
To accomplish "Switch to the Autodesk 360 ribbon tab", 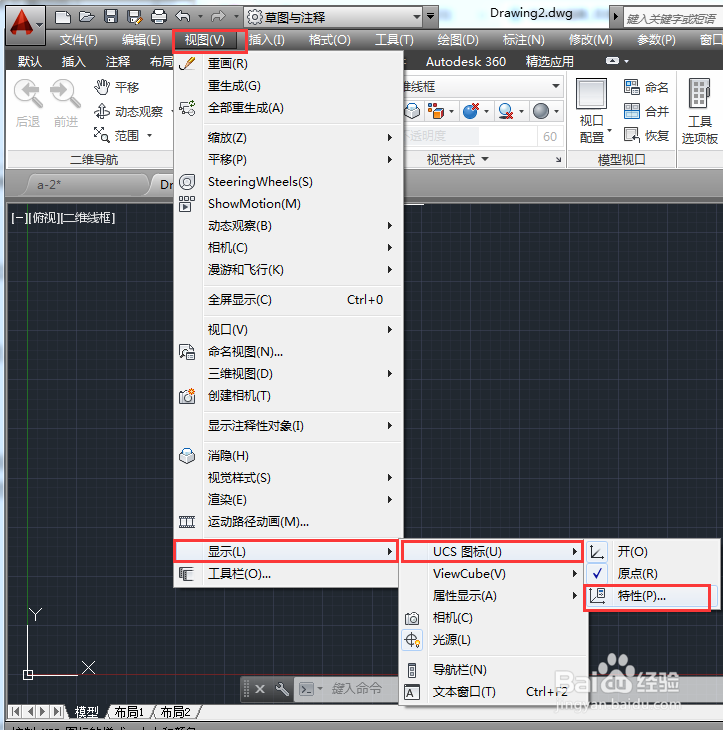I will tap(466, 61).
